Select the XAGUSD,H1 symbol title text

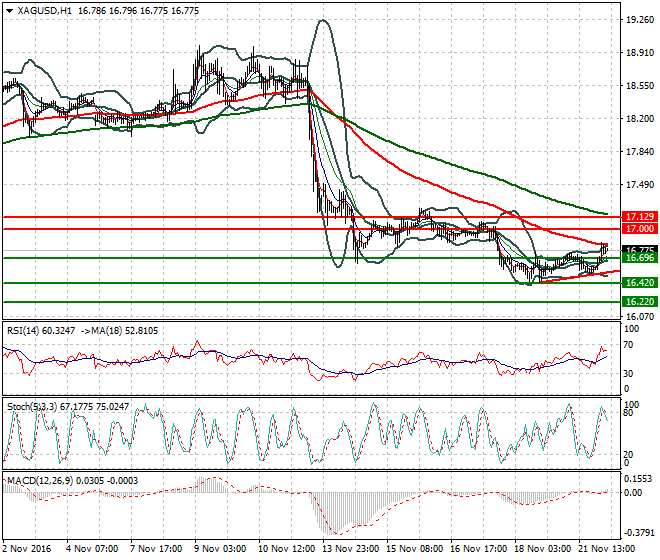[x=45, y=11]
